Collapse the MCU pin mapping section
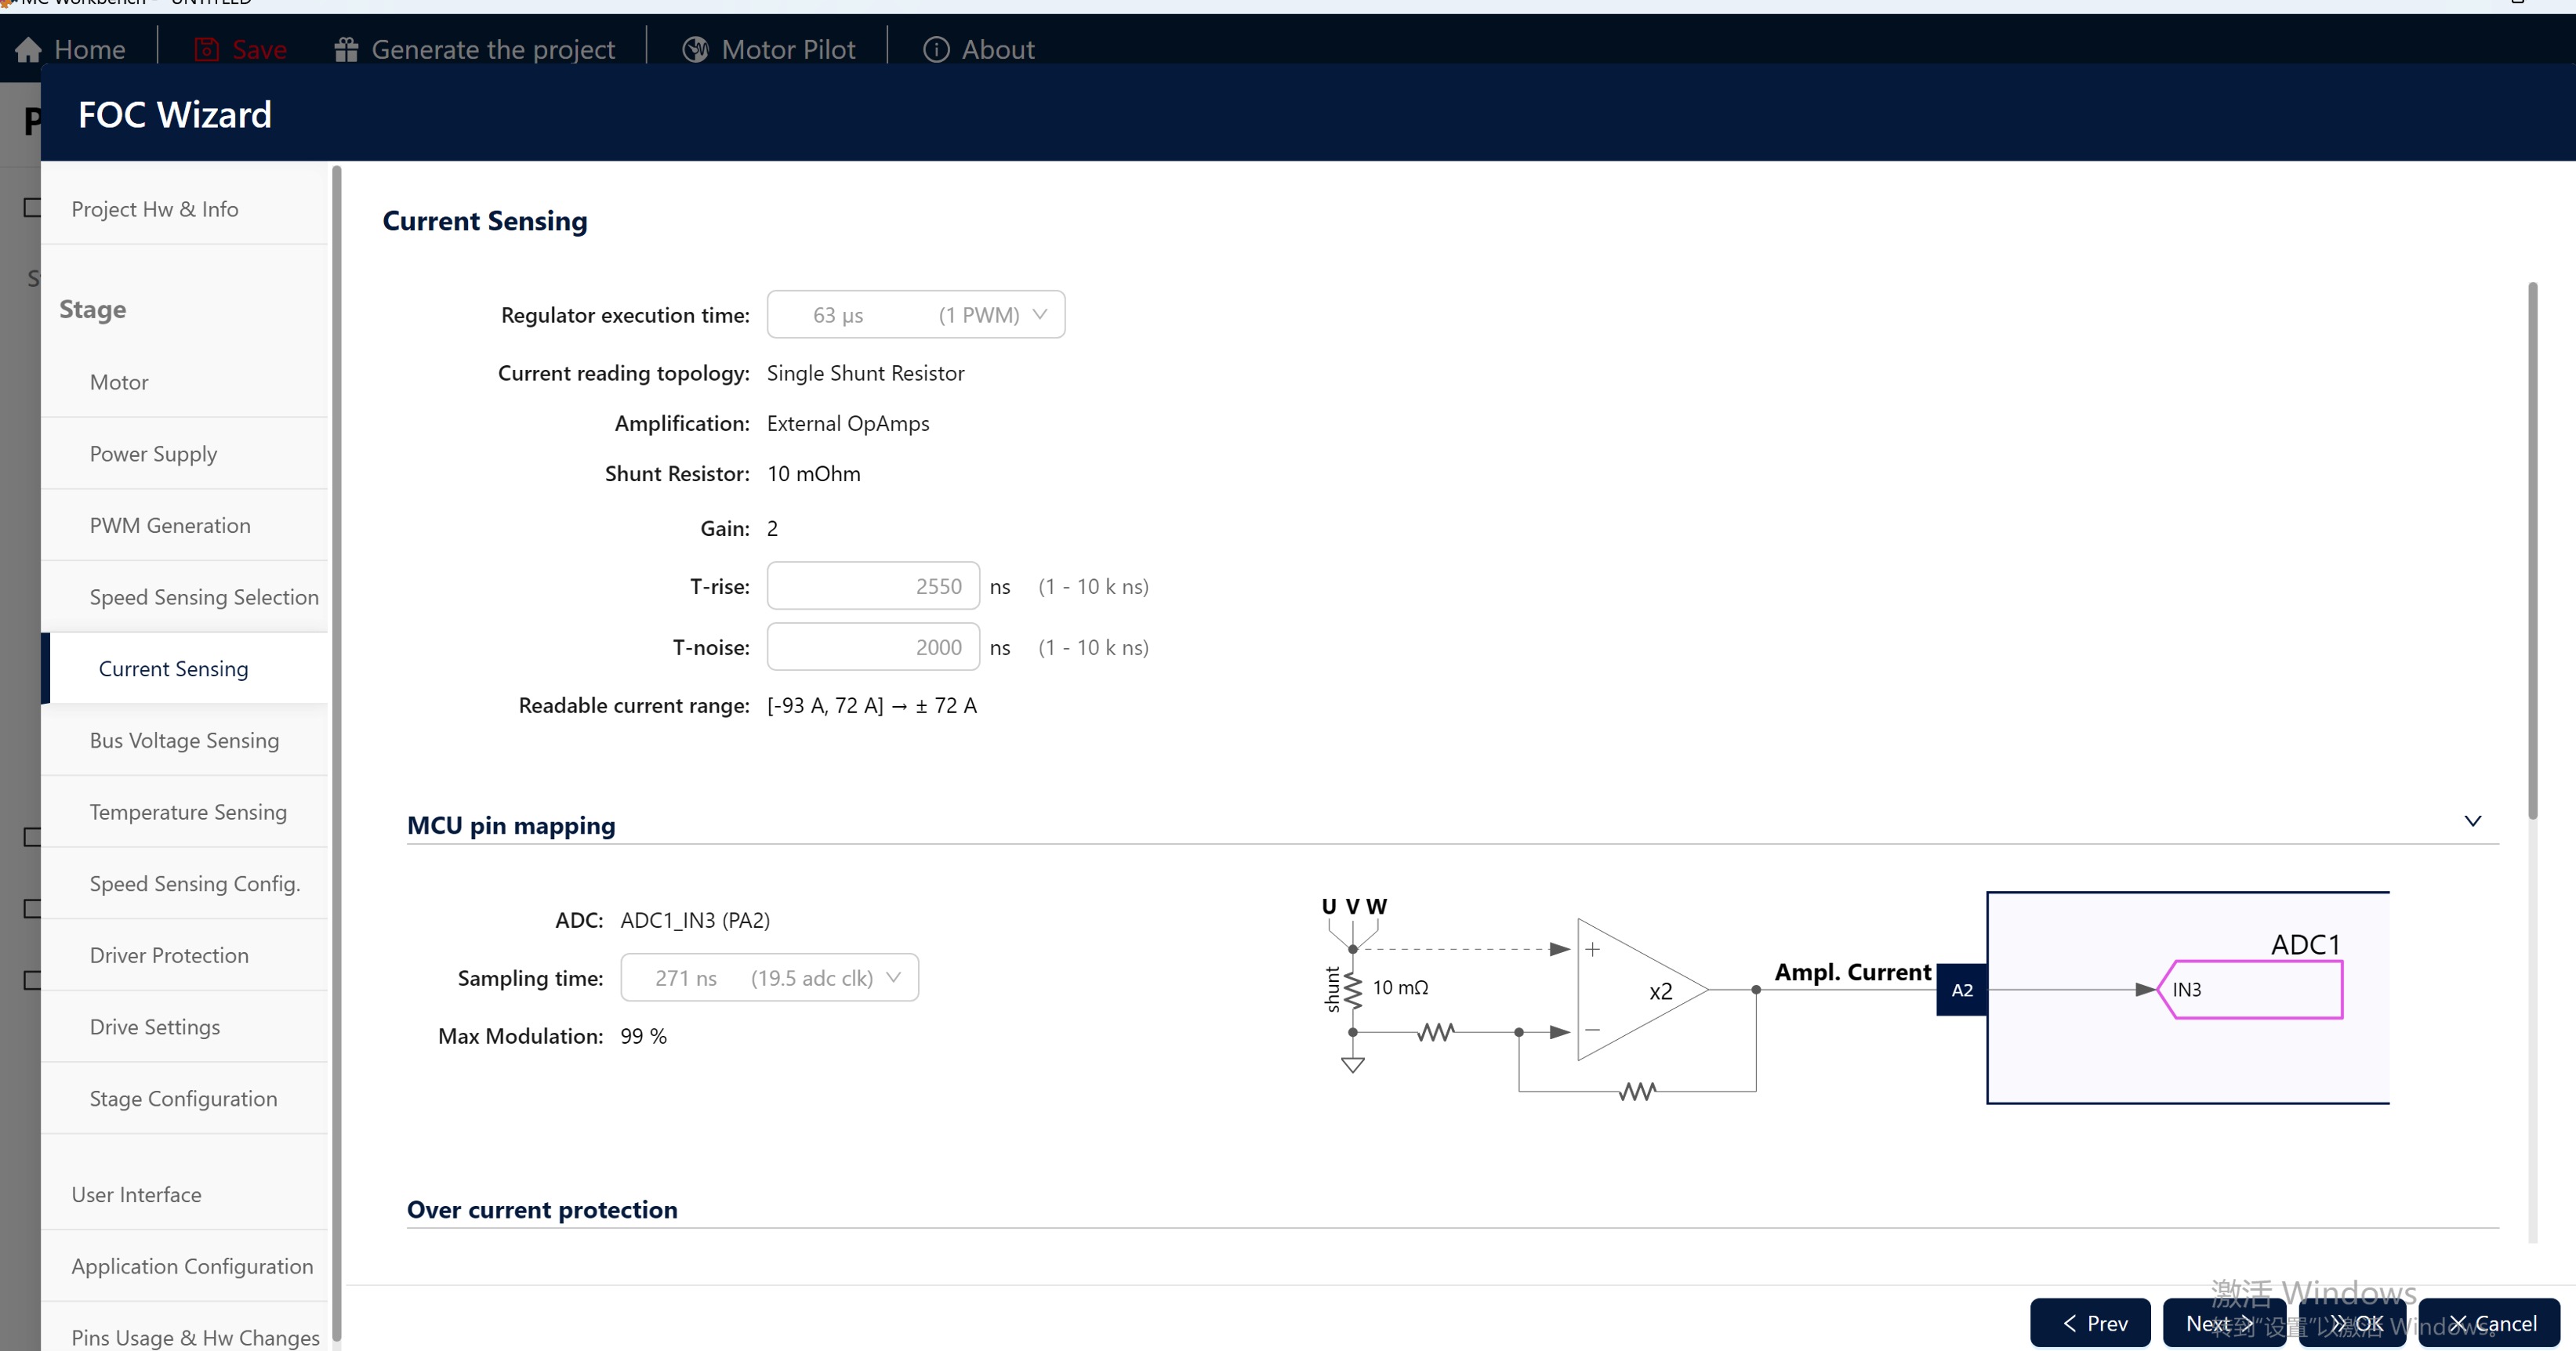 click(2473, 820)
